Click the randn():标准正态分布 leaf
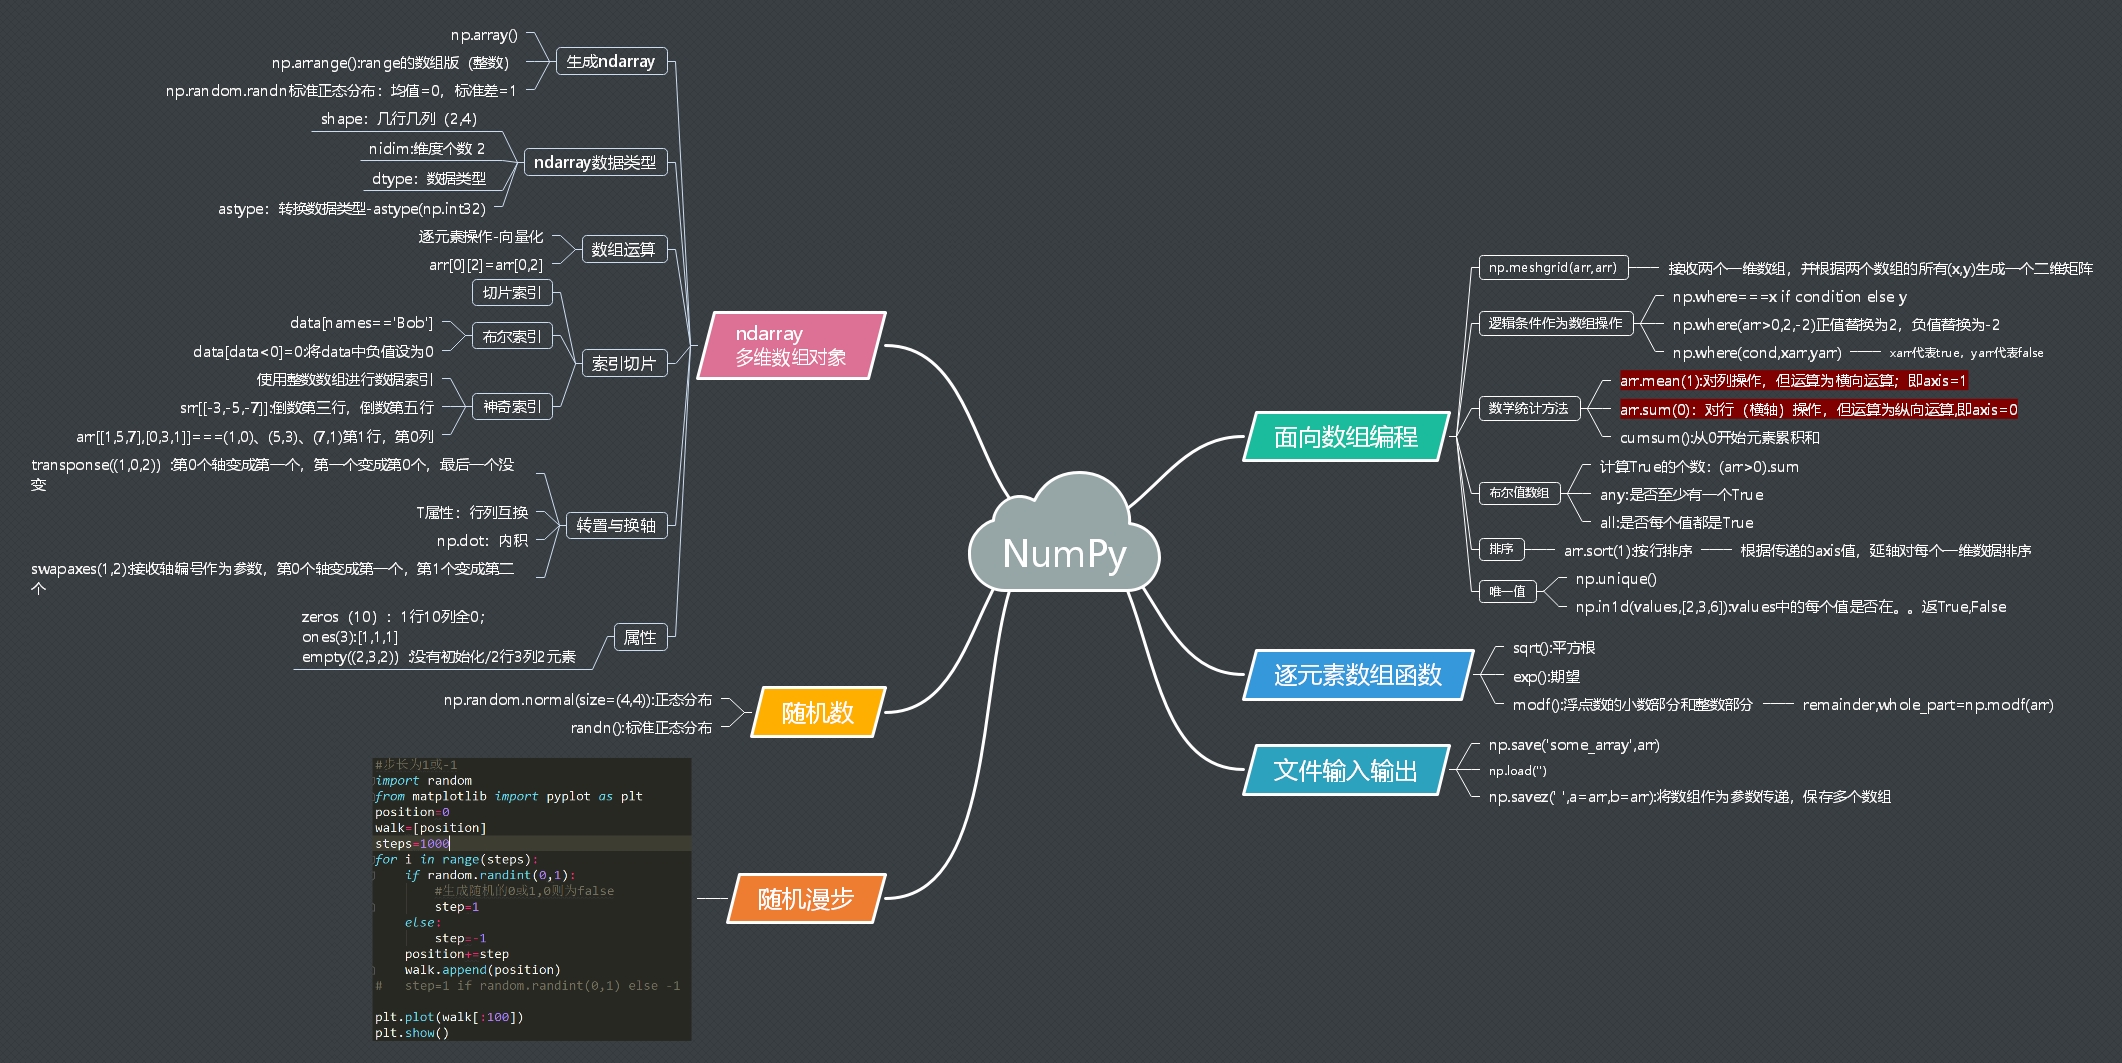 coord(641,728)
